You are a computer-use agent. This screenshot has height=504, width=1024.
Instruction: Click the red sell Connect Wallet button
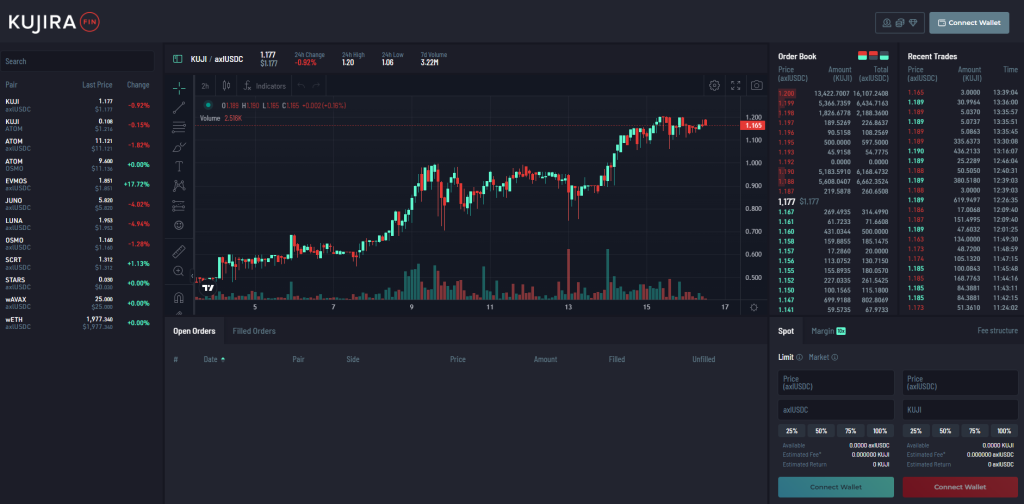click(959, 487)
